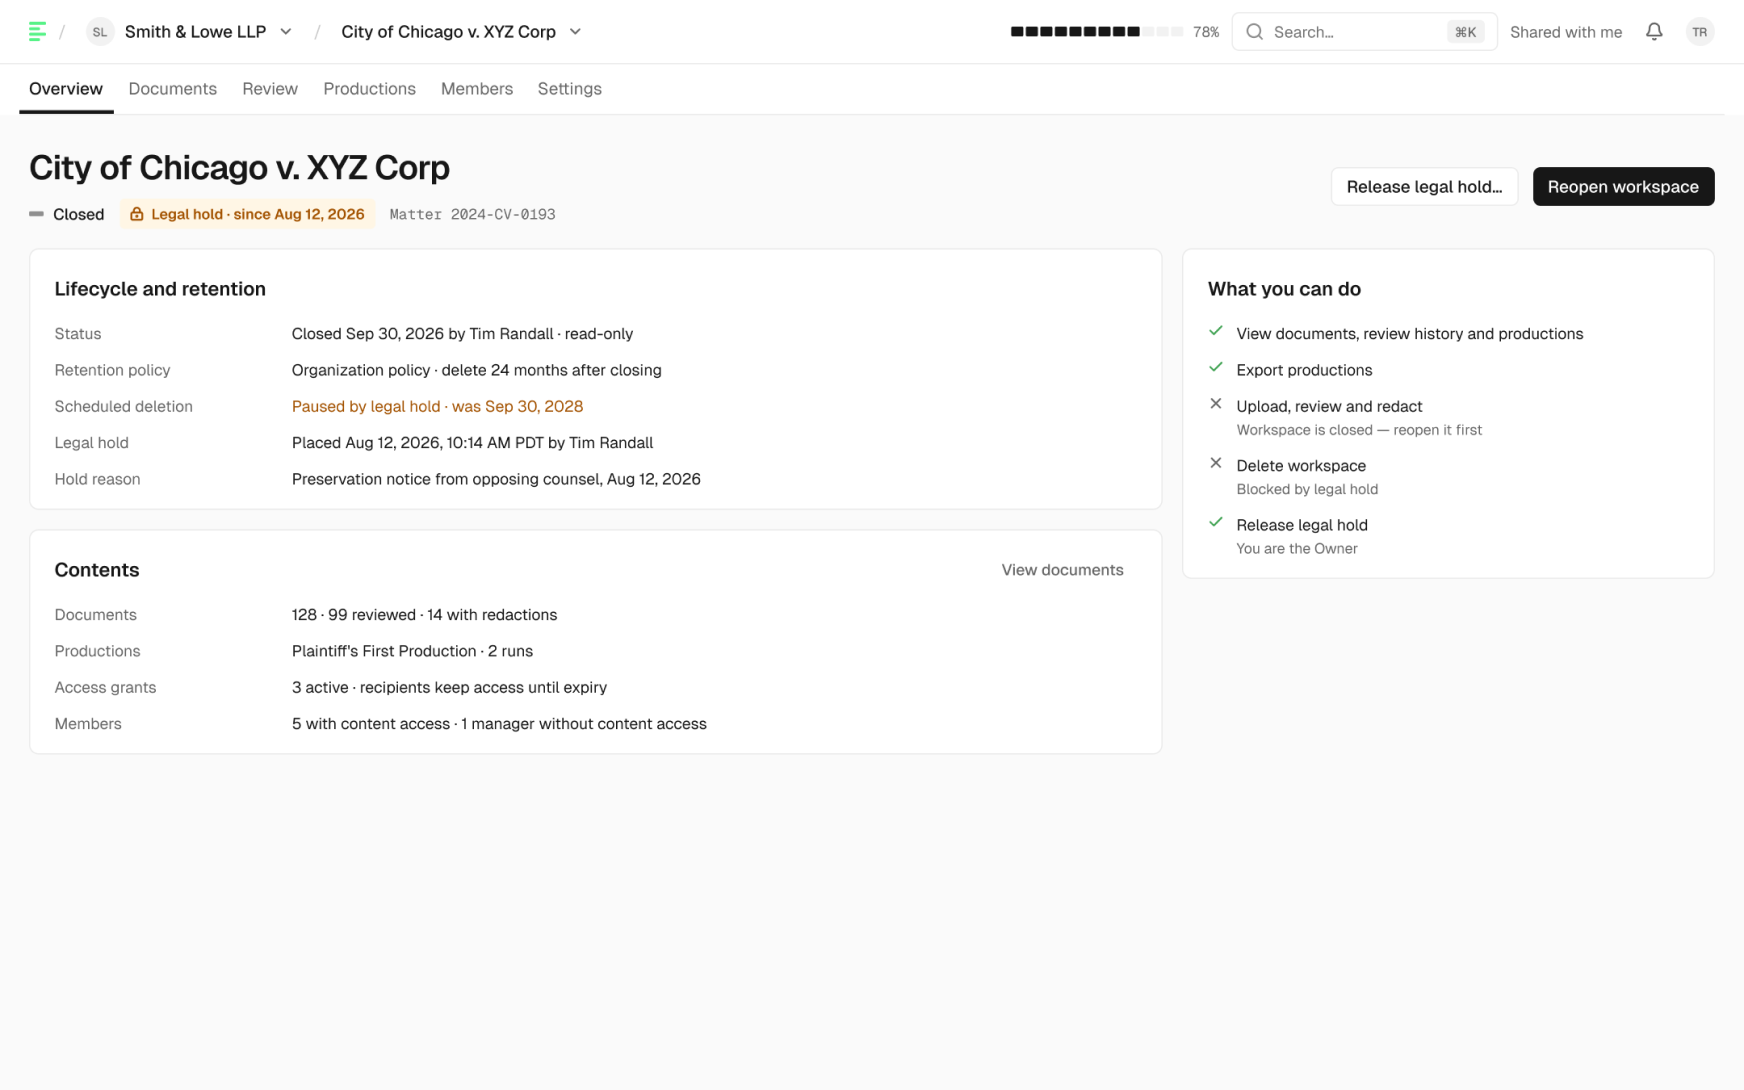
Task: Expand the Smith & Lowe LLP organization dropdown
Action: [286, 32]
